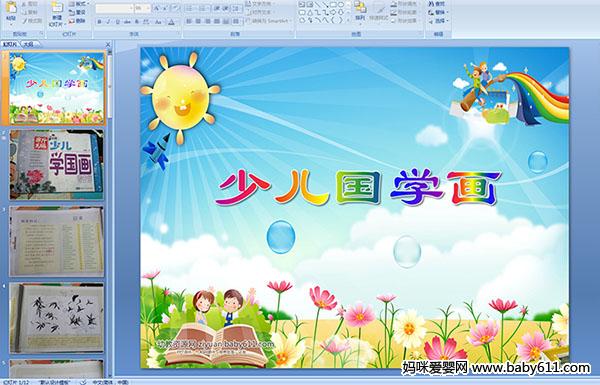Viewport: 600px width, 385px height.
Task: Click the language indicator 中文(简体,中国) in the status bar
Action: [110, 382]
